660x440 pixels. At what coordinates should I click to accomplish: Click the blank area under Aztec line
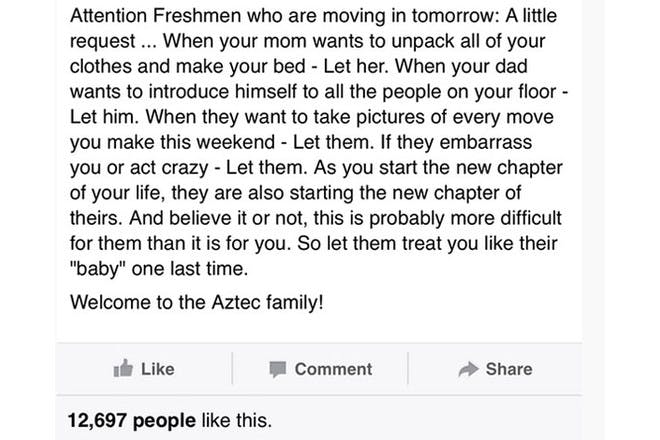pyautogui.click(x=319, y=328)
